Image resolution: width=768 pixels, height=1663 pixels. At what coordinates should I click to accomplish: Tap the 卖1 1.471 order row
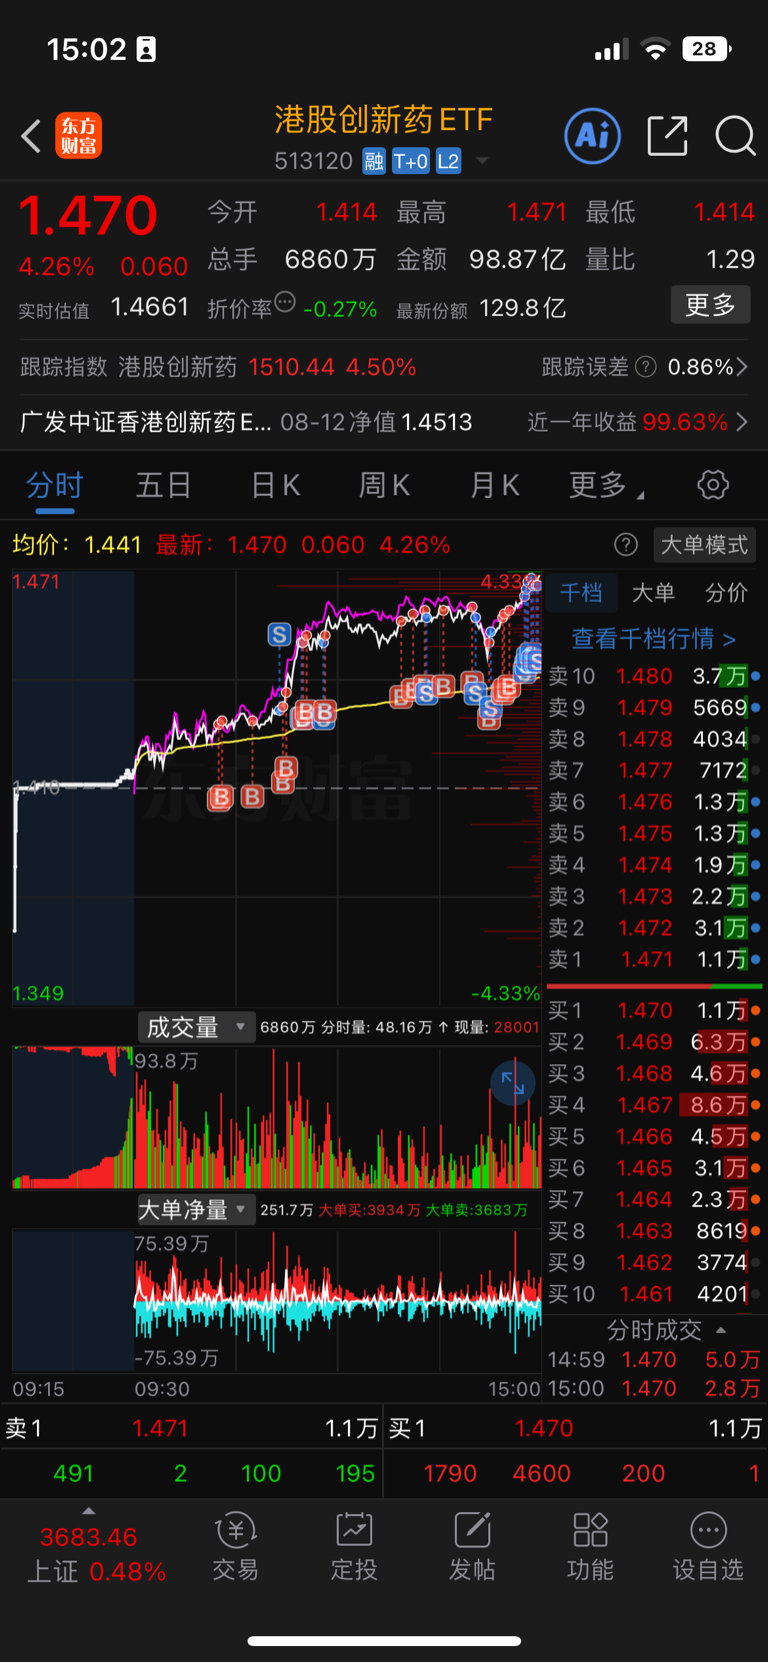[654, 959]
